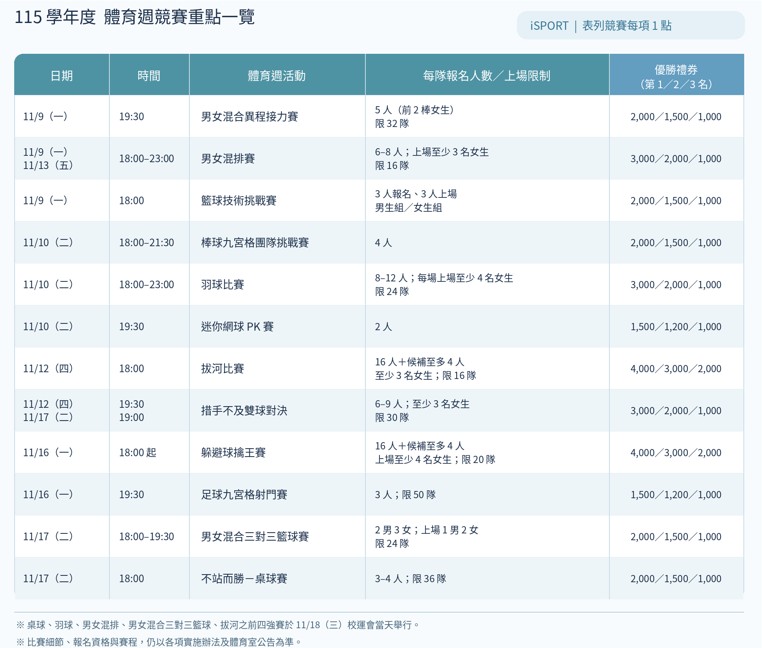Select 男女混排賽 activity cell
762x648 pixels.
coord(277,158)
